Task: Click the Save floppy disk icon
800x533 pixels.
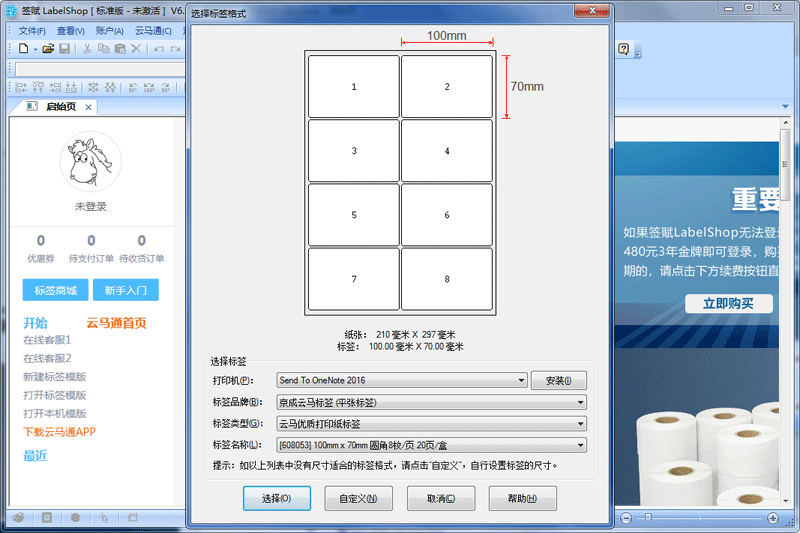Action: click(x=64, y=49)
